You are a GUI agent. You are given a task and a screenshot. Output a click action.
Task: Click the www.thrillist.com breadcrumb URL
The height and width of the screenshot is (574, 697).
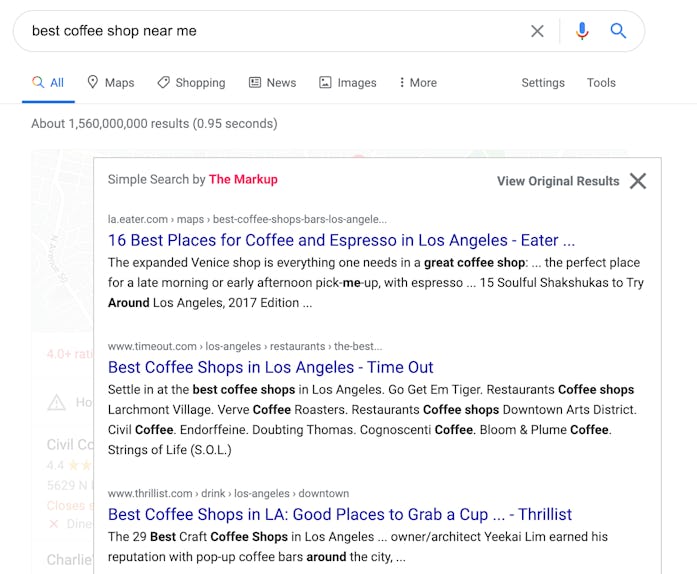228,494
